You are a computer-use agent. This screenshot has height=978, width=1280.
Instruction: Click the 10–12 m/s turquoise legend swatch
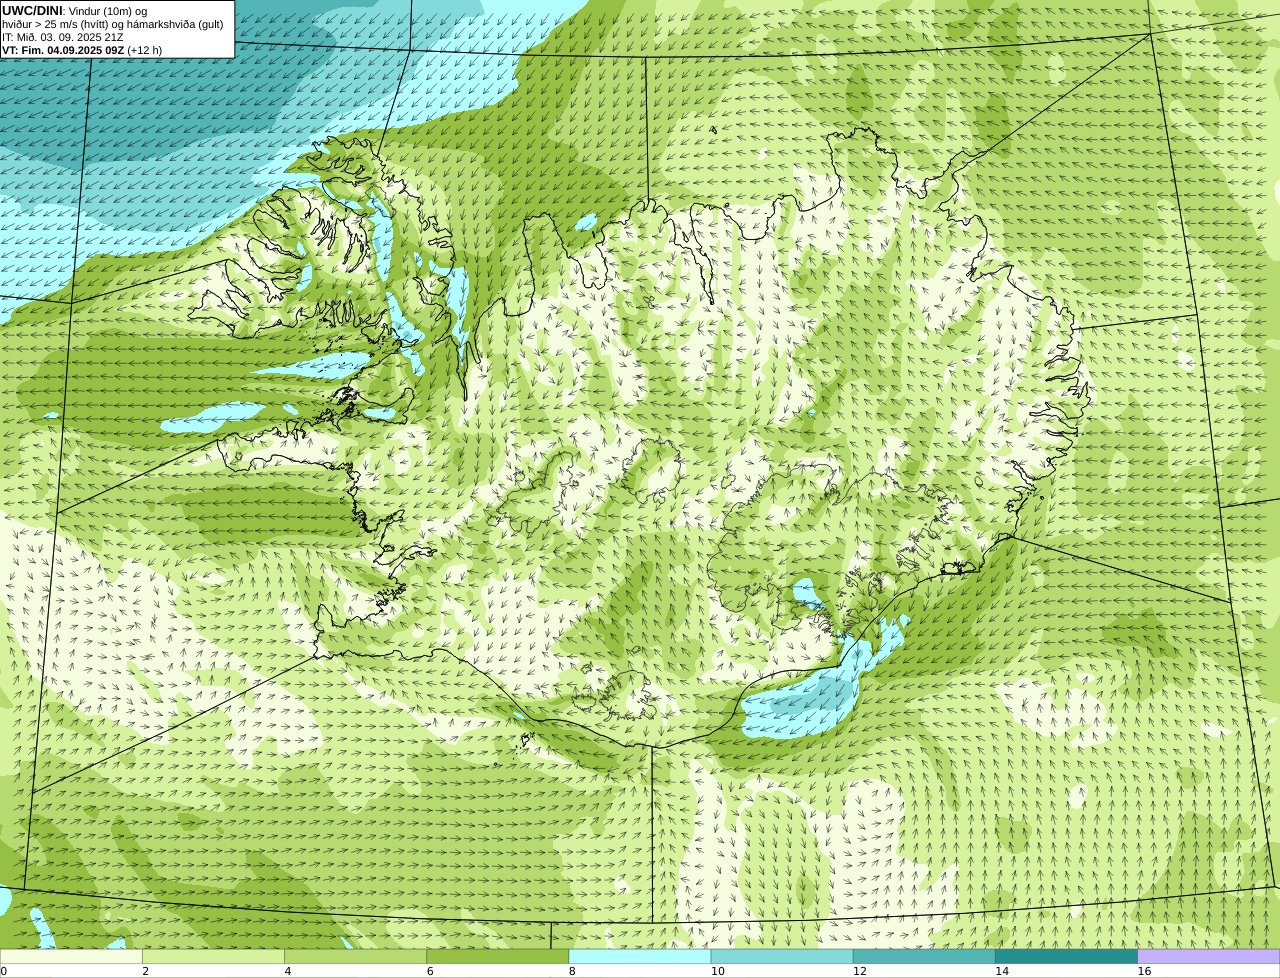coord(782,957)
